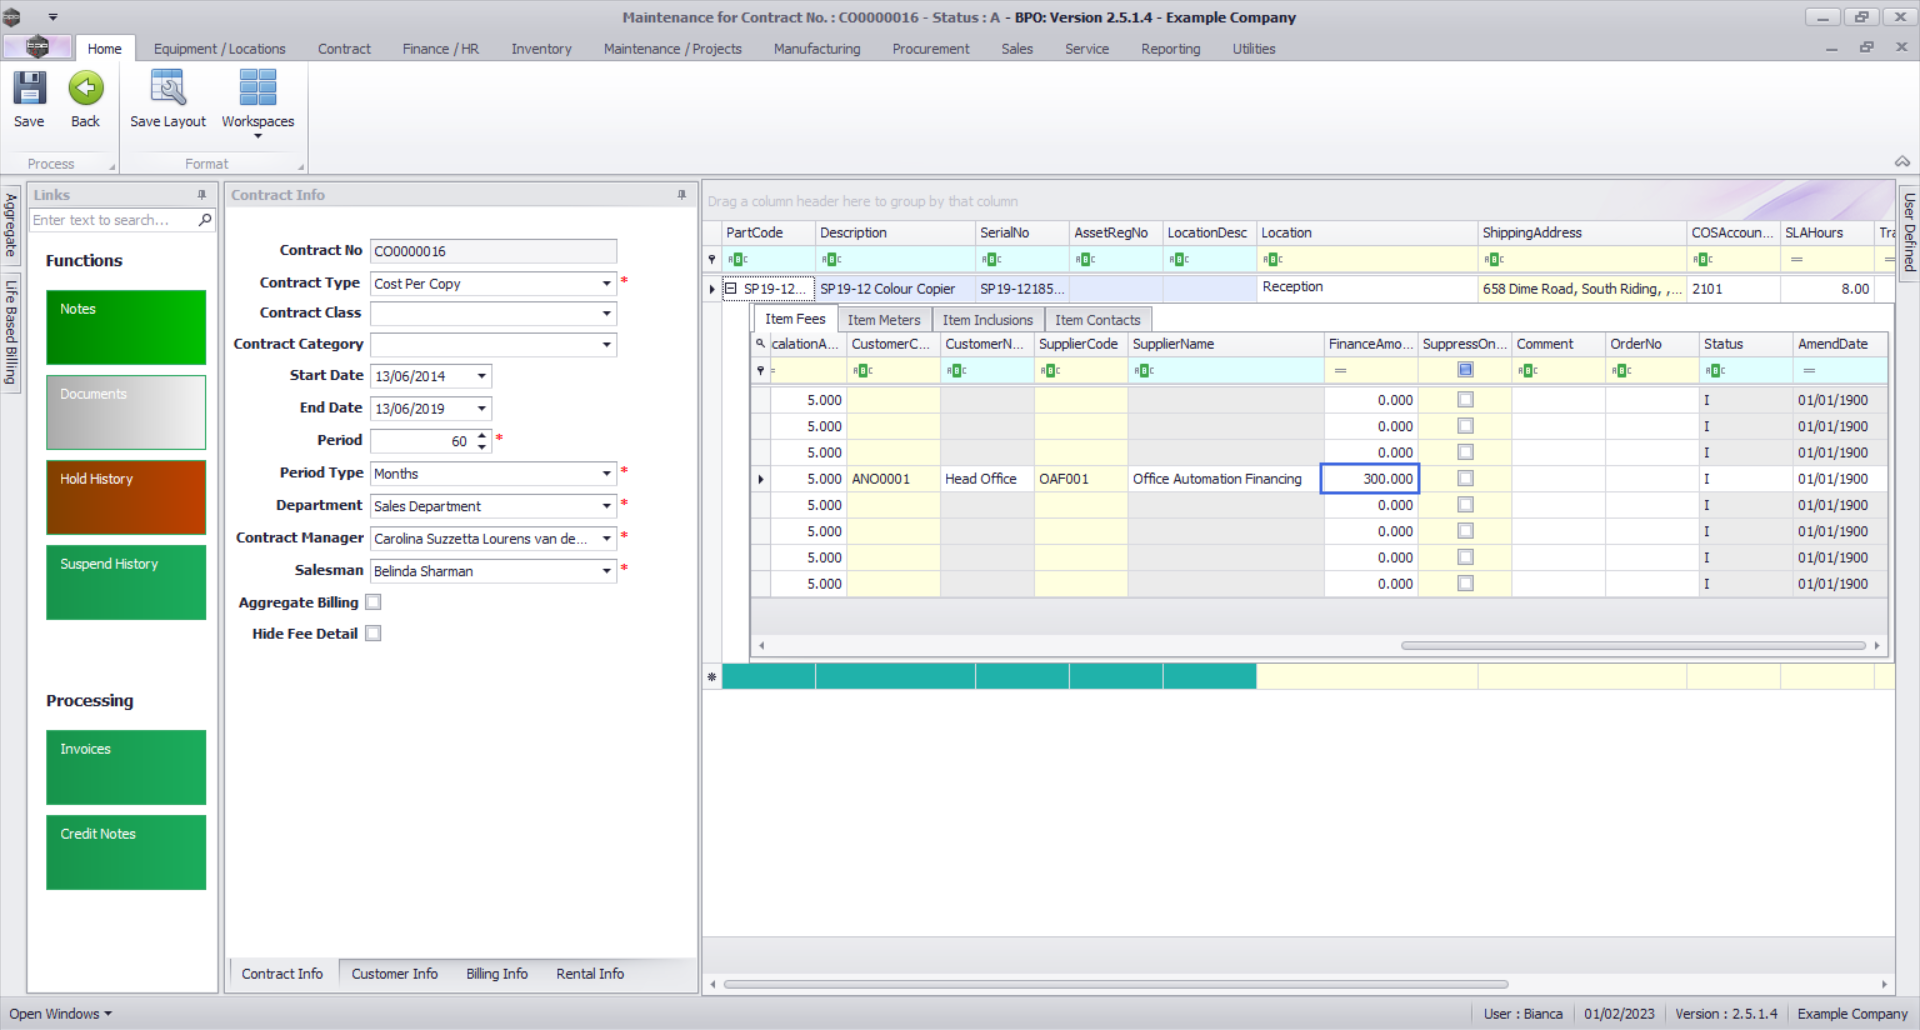Click the Item Fees horizontal scrollbar
Image resolution: width=1920 pixels, height=1030 pixels.
(1632, 646)
